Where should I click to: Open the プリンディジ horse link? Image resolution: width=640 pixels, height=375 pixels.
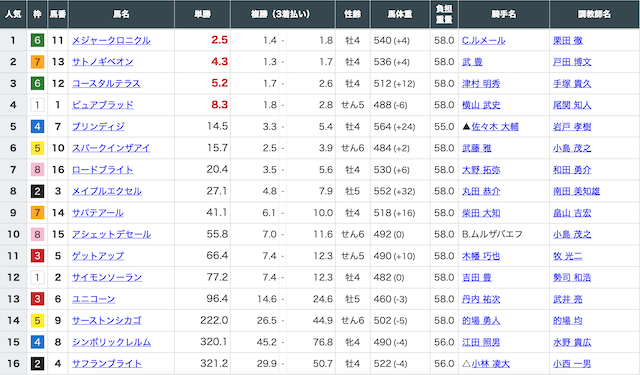(98, 126)
